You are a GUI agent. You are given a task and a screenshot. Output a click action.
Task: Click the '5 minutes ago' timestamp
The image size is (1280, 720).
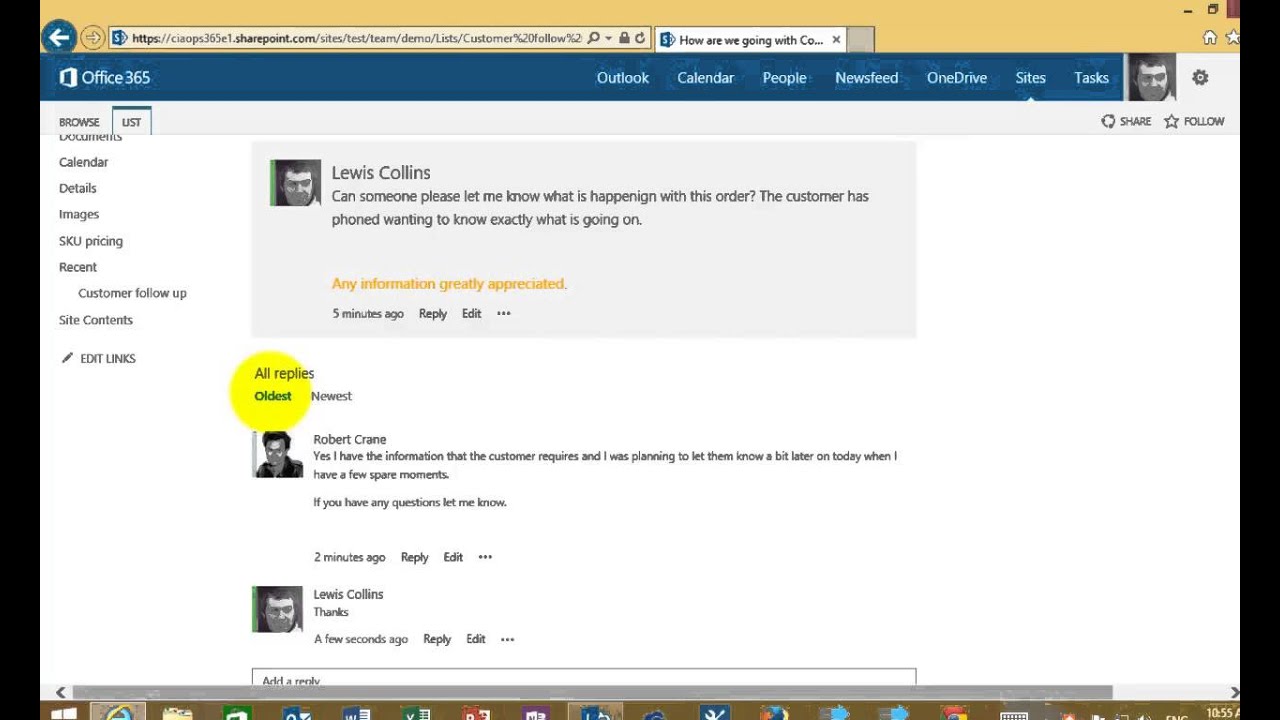point(368,313)
